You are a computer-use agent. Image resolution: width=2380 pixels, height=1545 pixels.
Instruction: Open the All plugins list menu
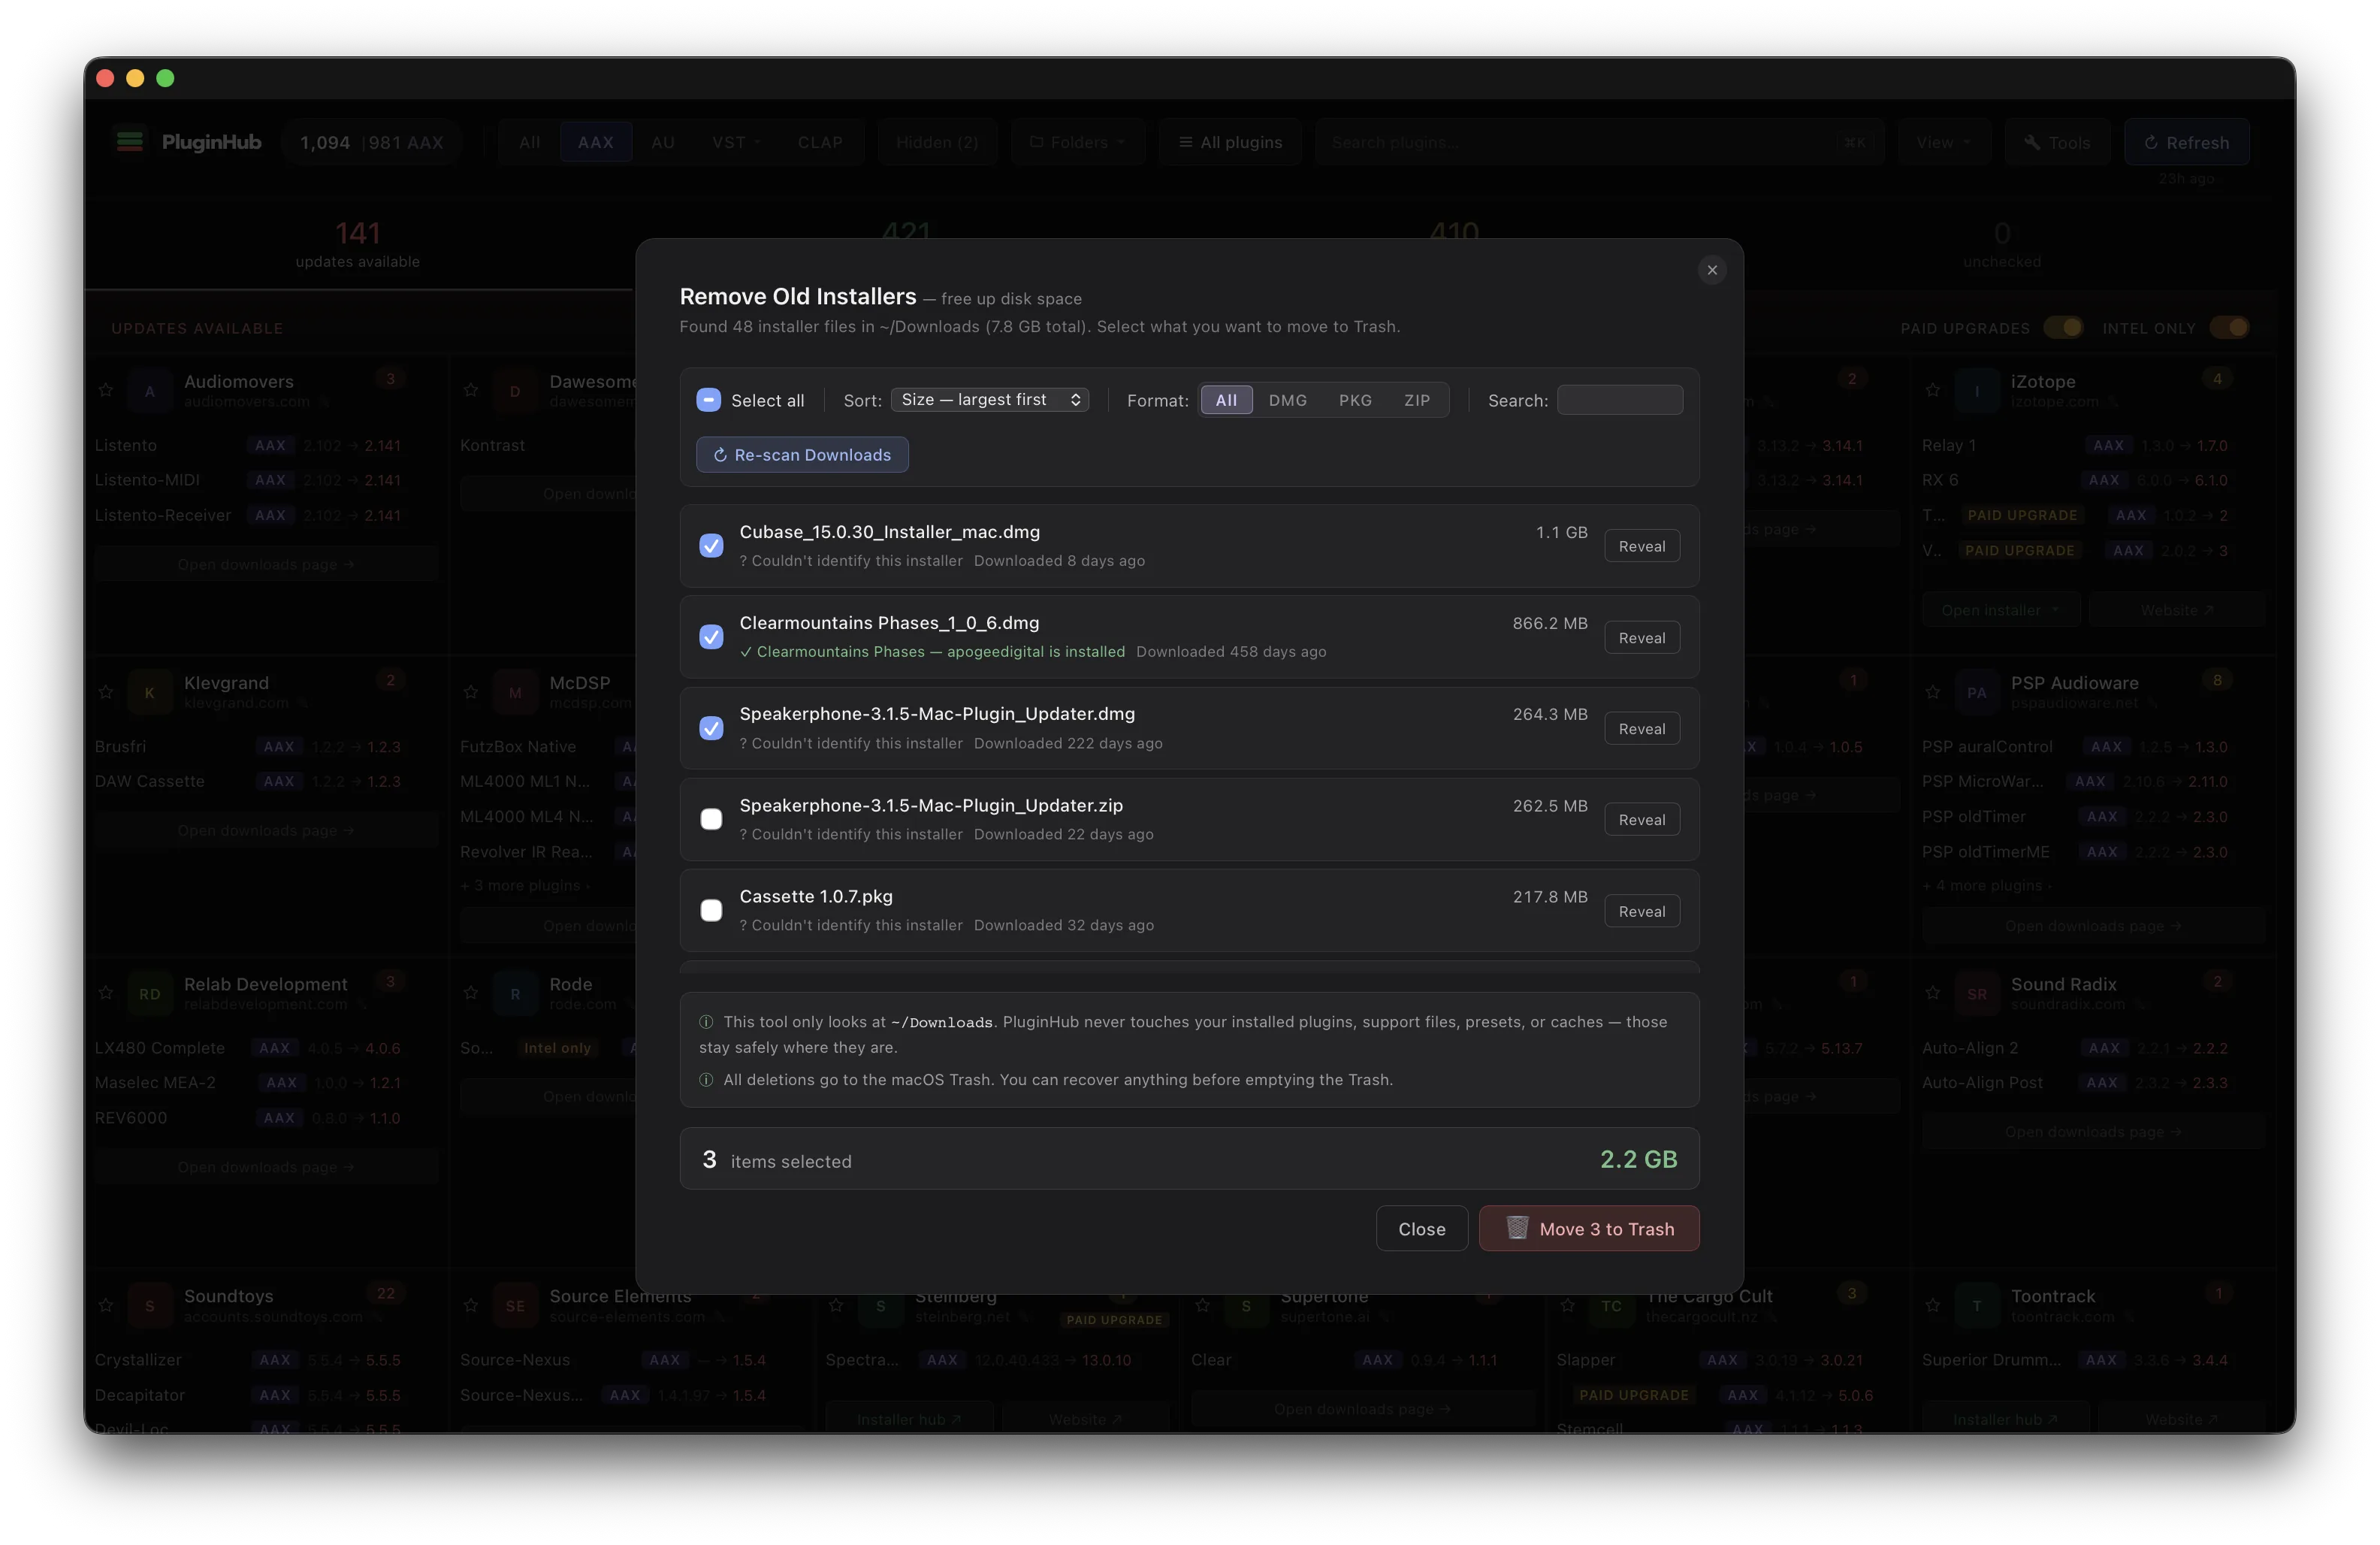(x=1230, y=142)
